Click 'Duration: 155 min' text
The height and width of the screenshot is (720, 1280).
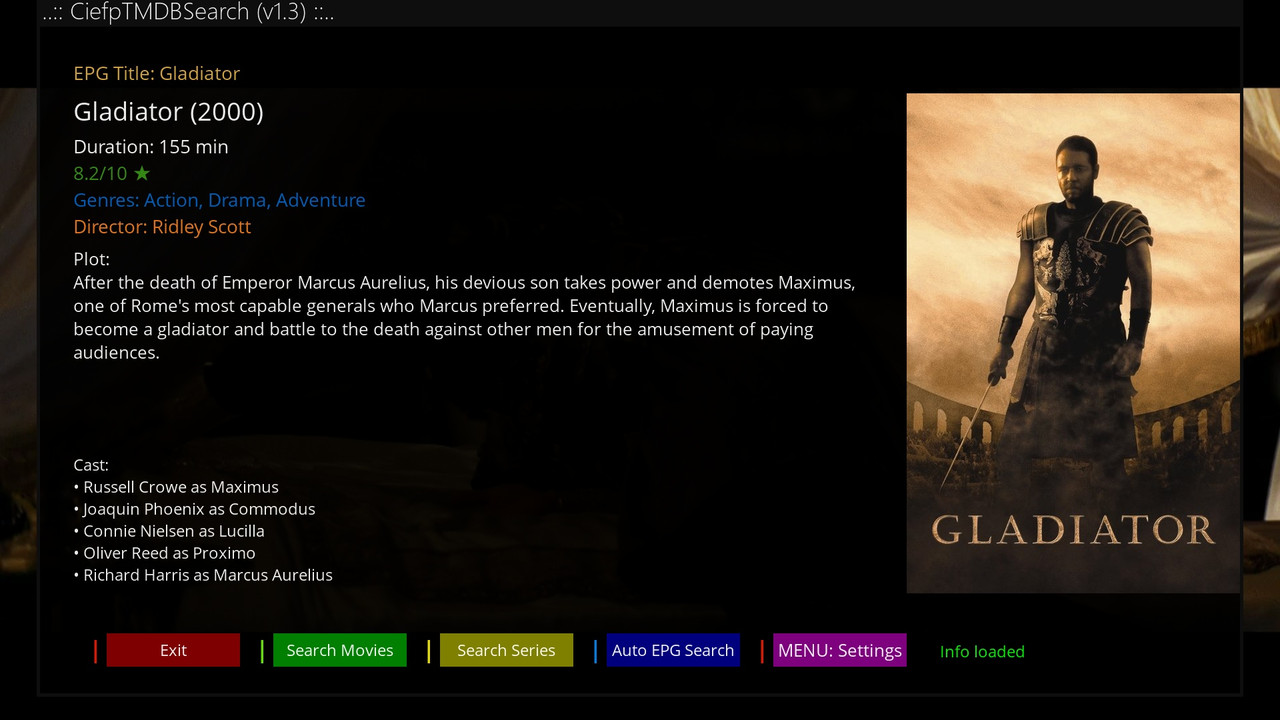pos(151,147)
